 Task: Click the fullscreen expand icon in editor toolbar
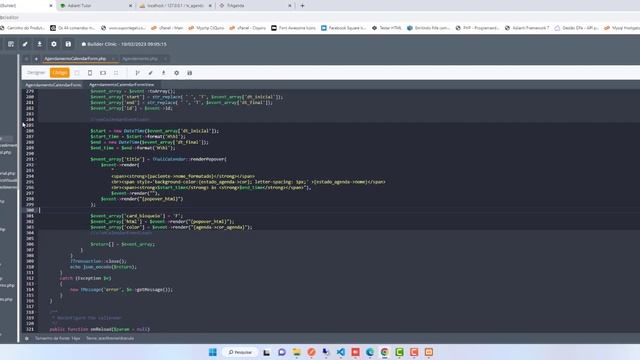(116, 73)
